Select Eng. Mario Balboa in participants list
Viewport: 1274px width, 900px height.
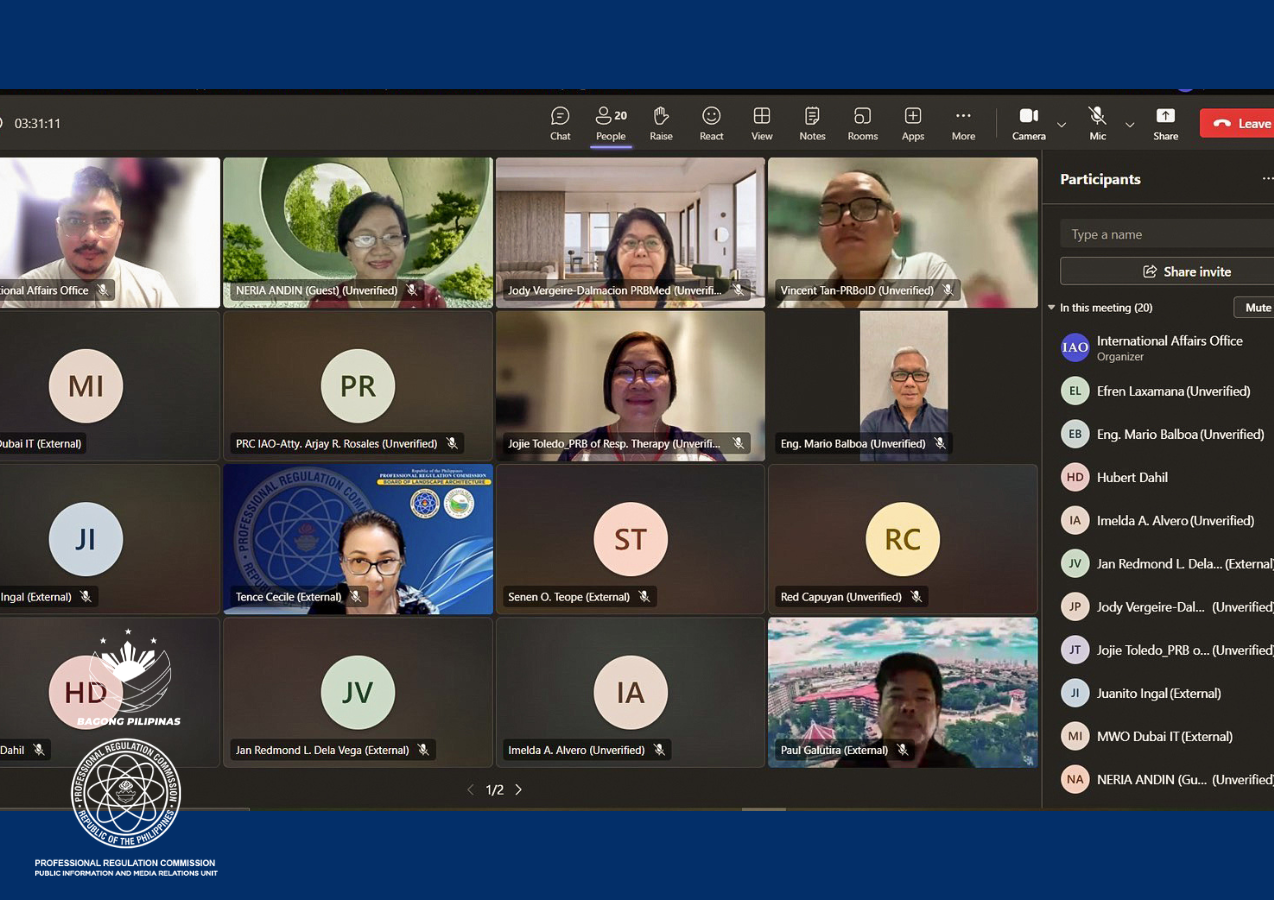1160,434
